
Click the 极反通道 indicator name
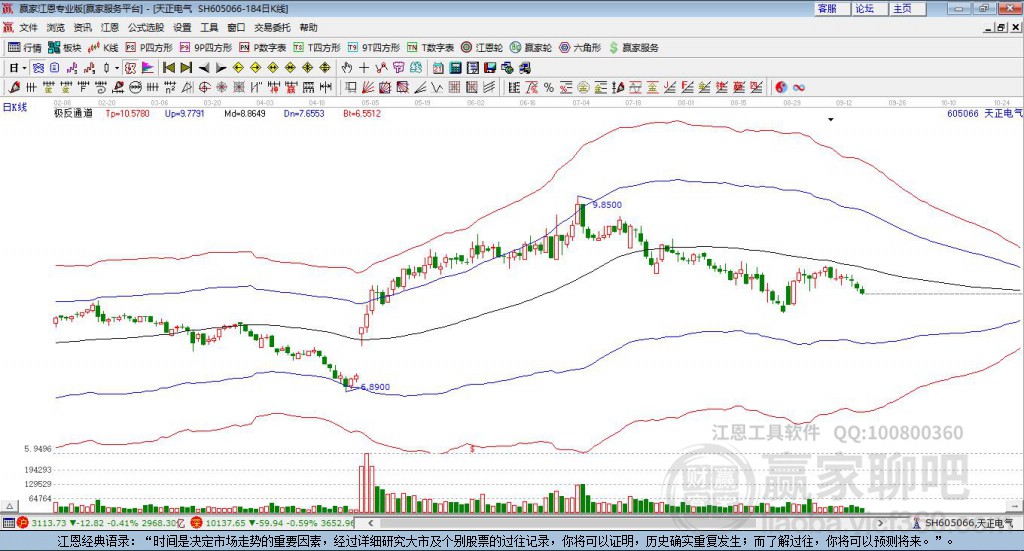[73, 113]
